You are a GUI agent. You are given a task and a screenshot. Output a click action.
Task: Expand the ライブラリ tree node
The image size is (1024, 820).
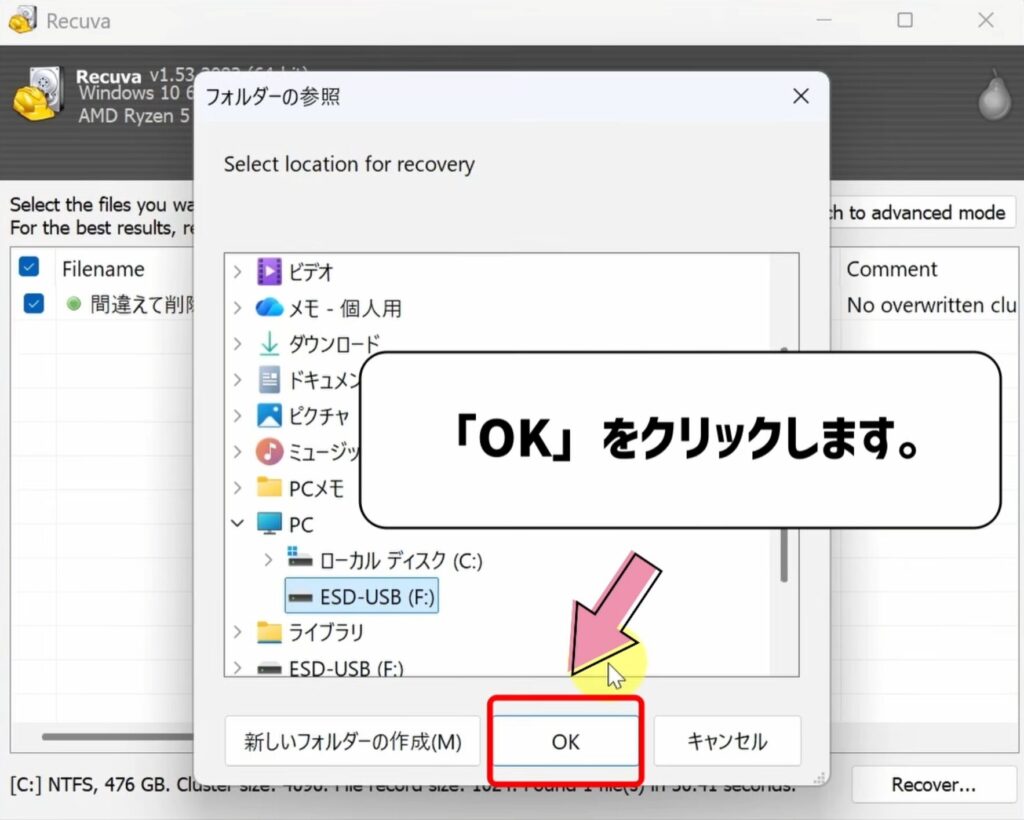pos(238,632)
